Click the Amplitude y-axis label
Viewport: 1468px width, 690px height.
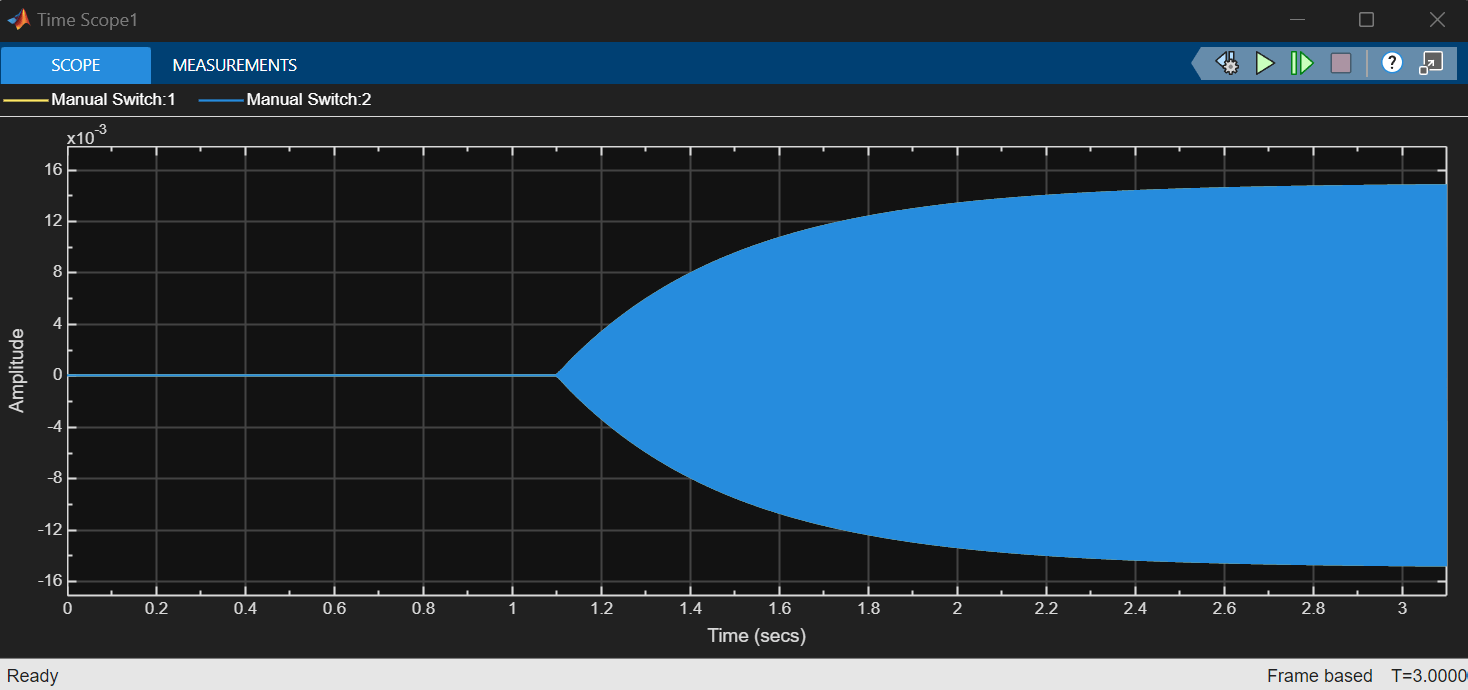[17, 371]
